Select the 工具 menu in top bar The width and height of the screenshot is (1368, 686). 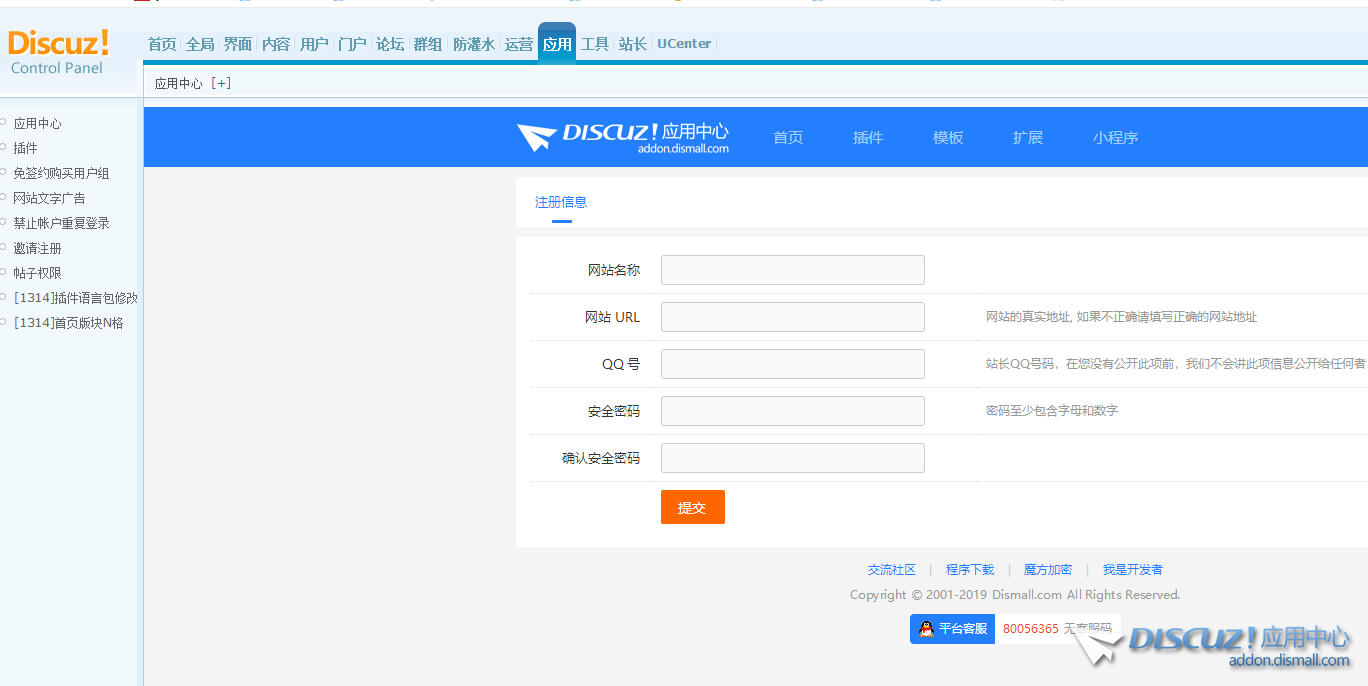click(x=595, y=44)
